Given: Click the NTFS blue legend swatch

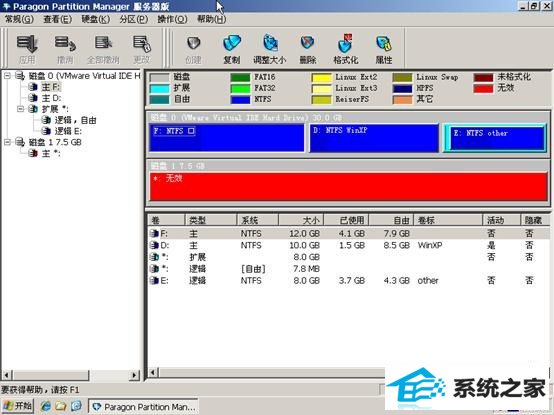Looking at the screenshot, I should click(x=240, y=99).
